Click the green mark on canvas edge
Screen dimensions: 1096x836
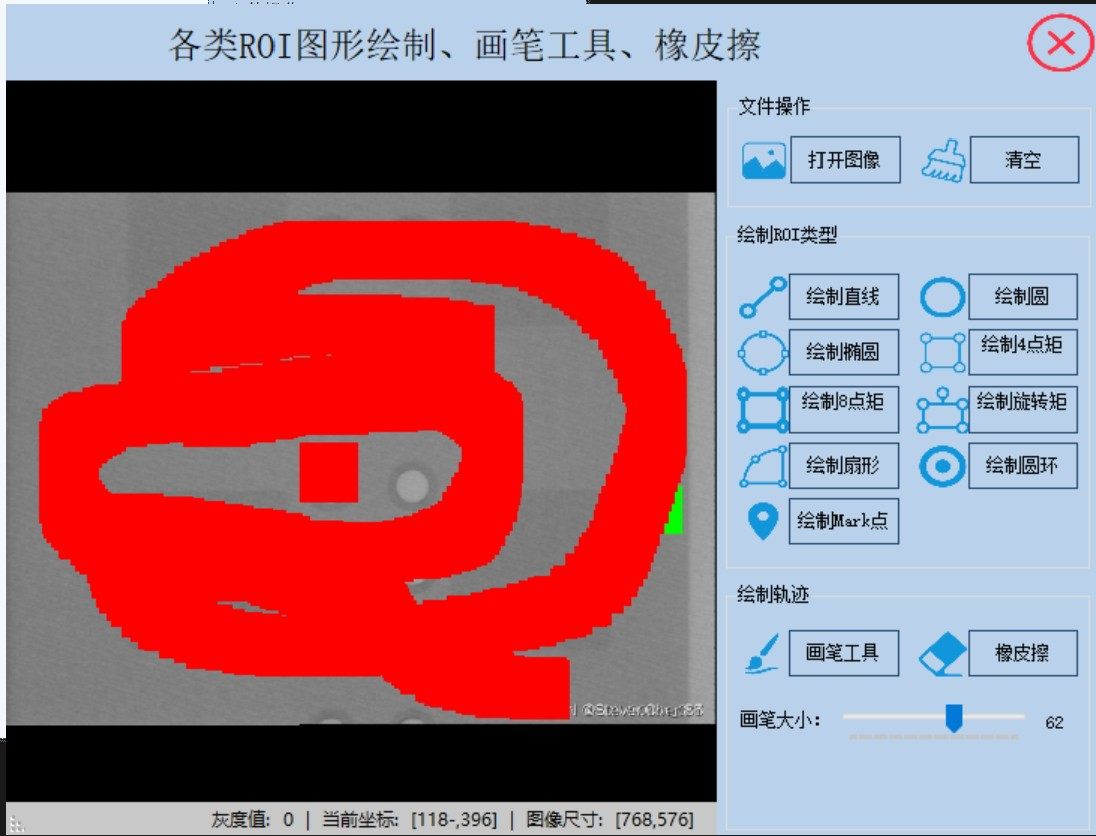tap(675, 510)
